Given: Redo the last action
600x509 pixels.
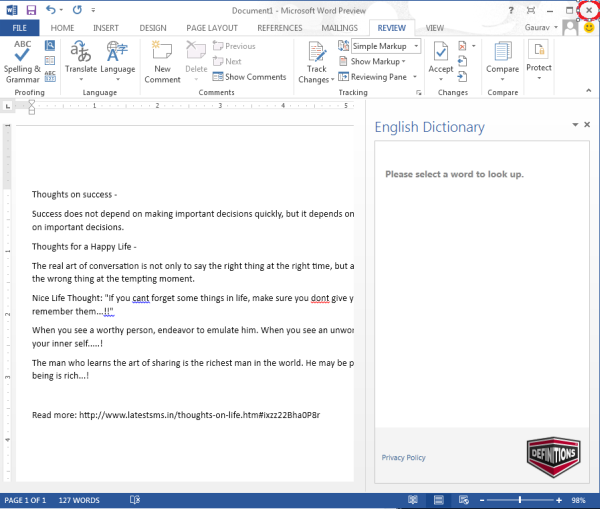Looking at the screenshot, I should [77, 10].
